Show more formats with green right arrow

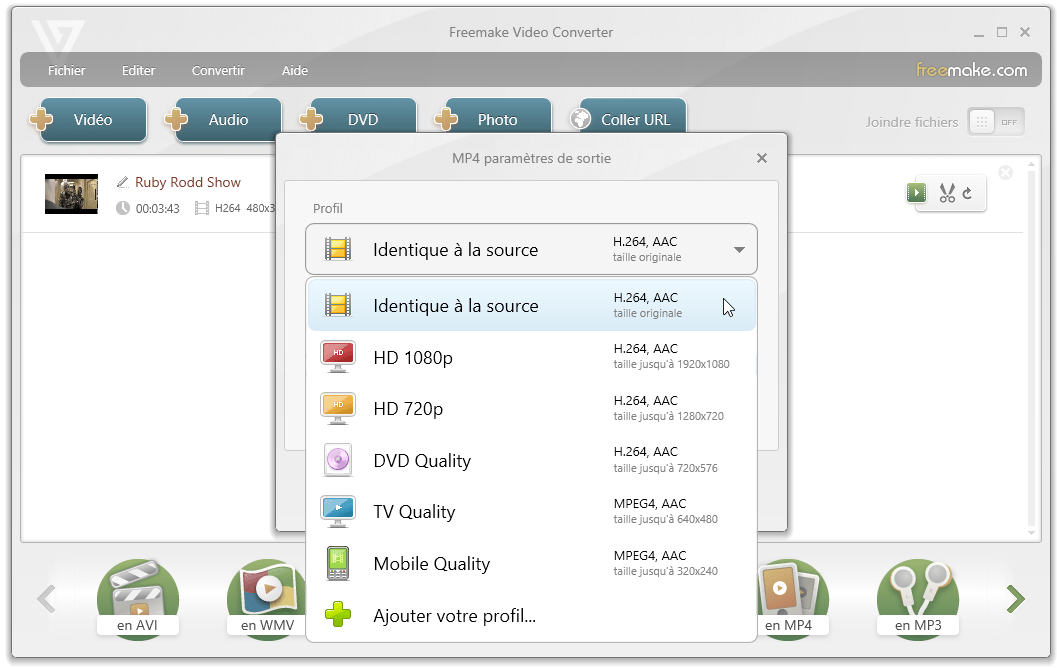point(1015,599)
